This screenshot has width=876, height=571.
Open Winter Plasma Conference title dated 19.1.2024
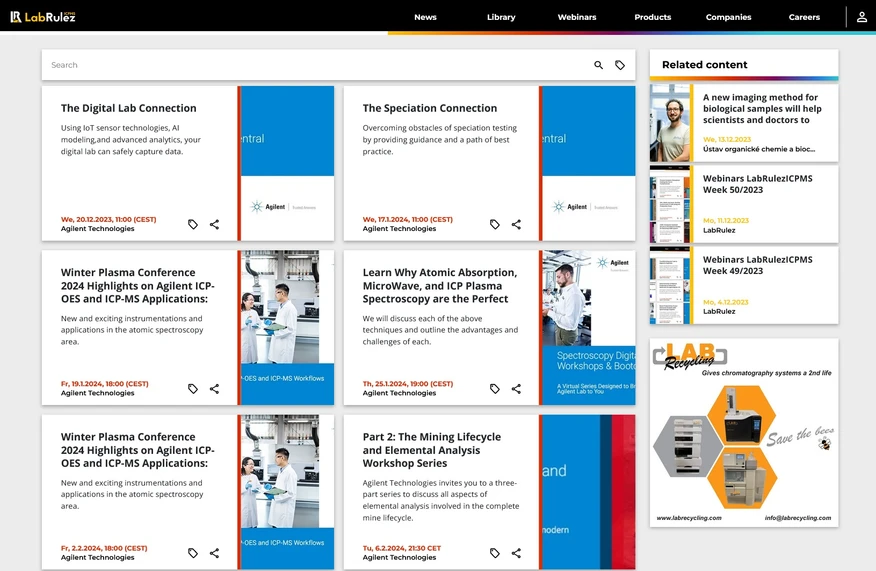137,286
